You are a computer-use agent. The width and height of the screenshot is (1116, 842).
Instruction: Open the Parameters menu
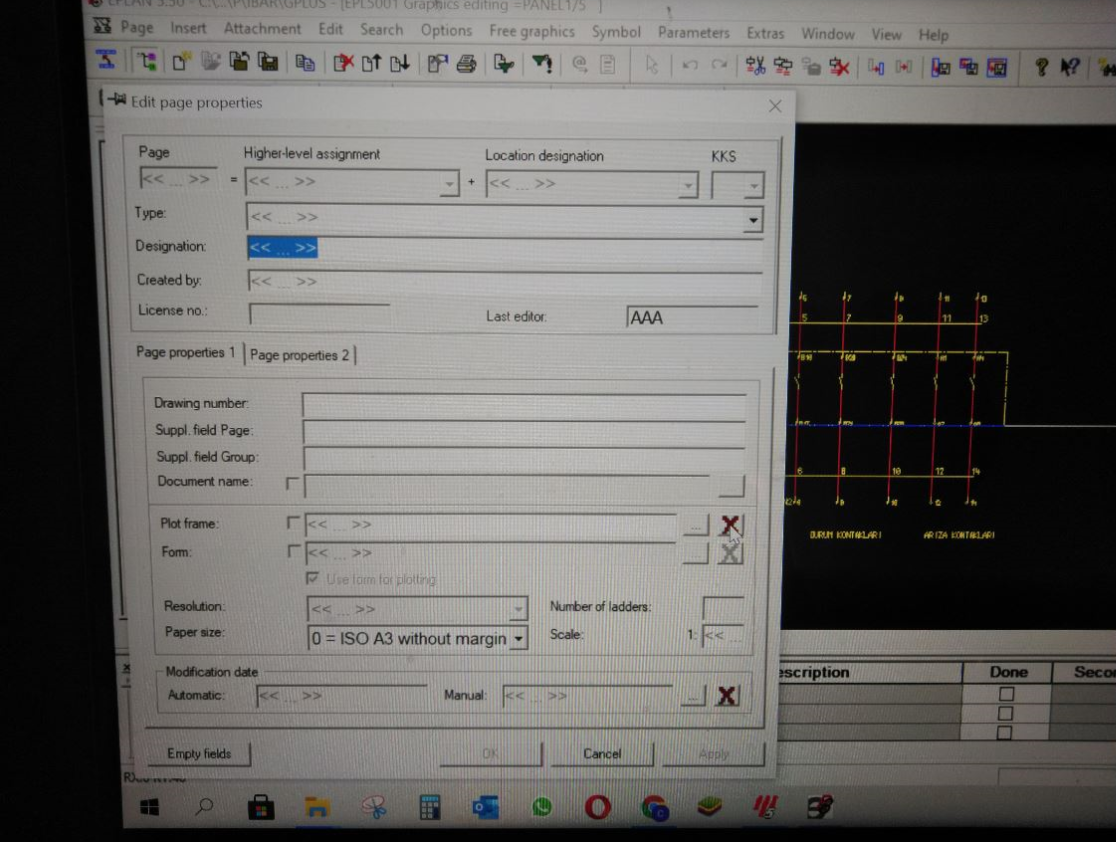click(x=694, y=33)
